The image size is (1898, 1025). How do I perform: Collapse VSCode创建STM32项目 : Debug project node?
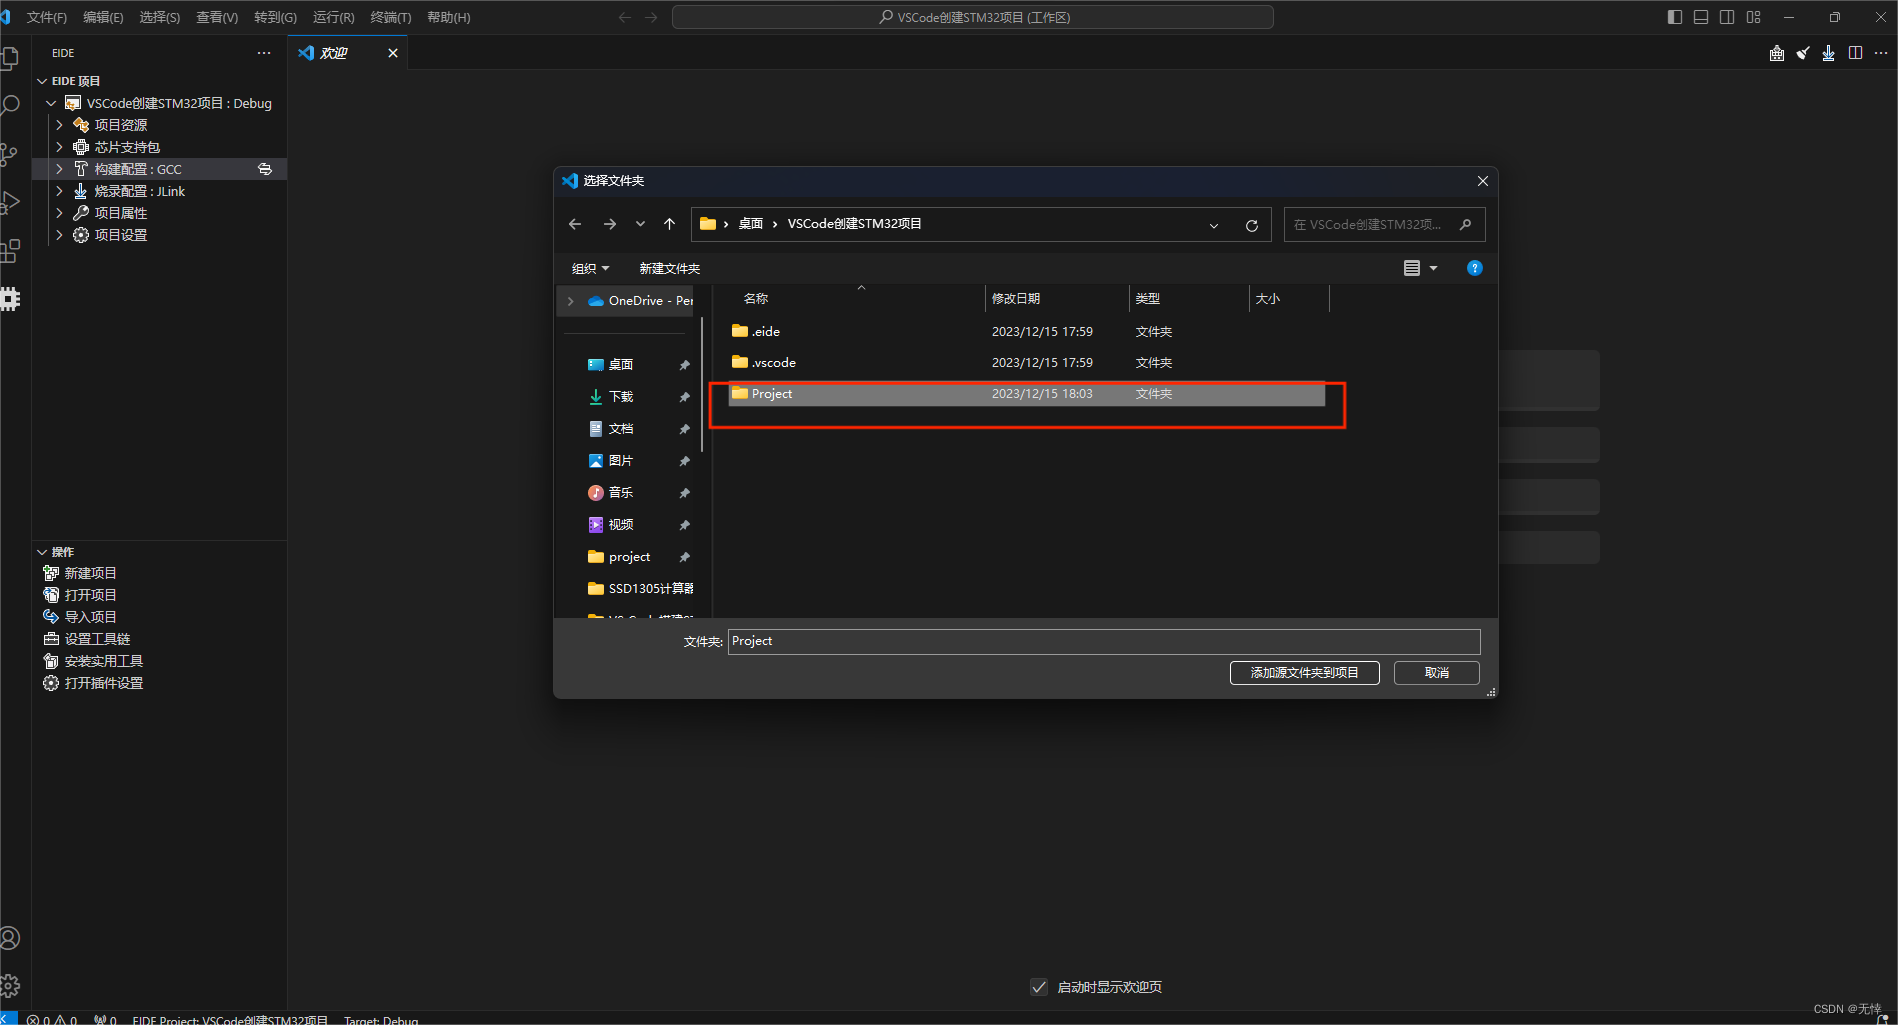coord(51,103)
